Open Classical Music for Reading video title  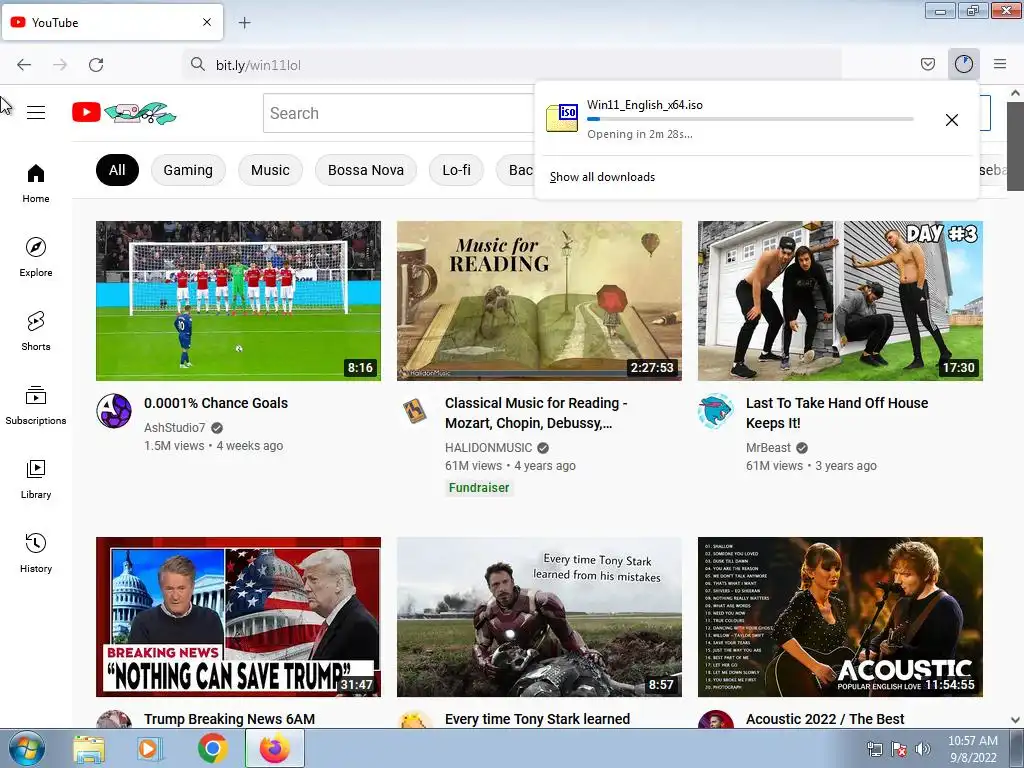click(x=536, y=413)
